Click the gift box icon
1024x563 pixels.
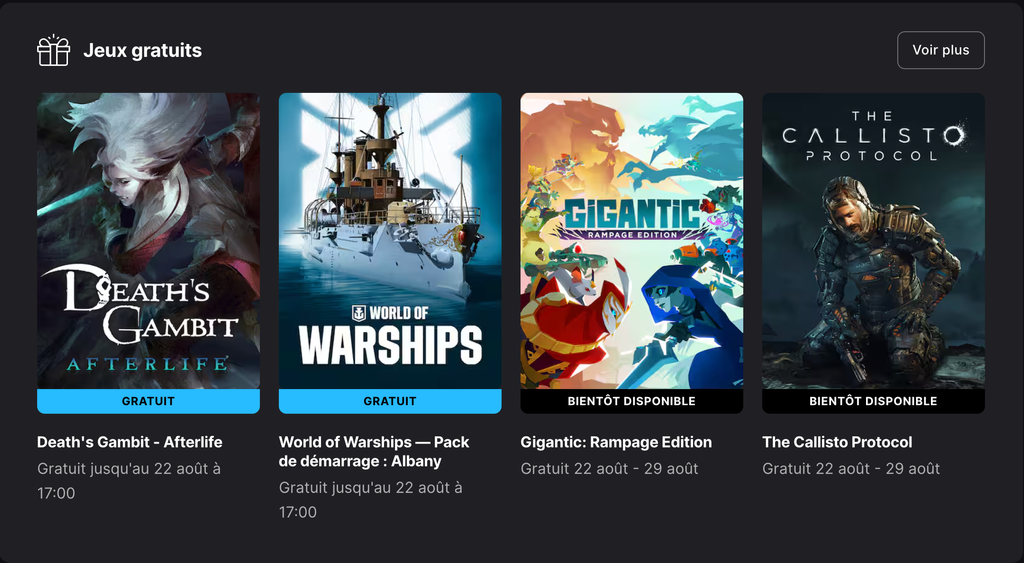[x=54, y=50]
